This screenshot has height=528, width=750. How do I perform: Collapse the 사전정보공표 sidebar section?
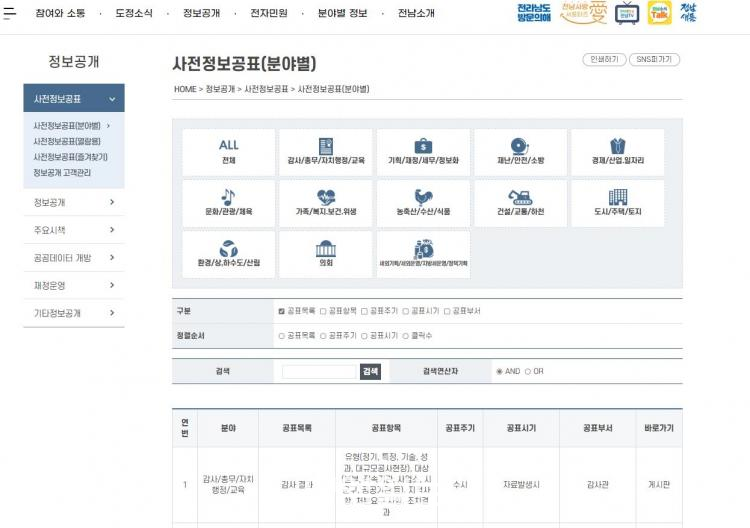click(x=112, y=99)
